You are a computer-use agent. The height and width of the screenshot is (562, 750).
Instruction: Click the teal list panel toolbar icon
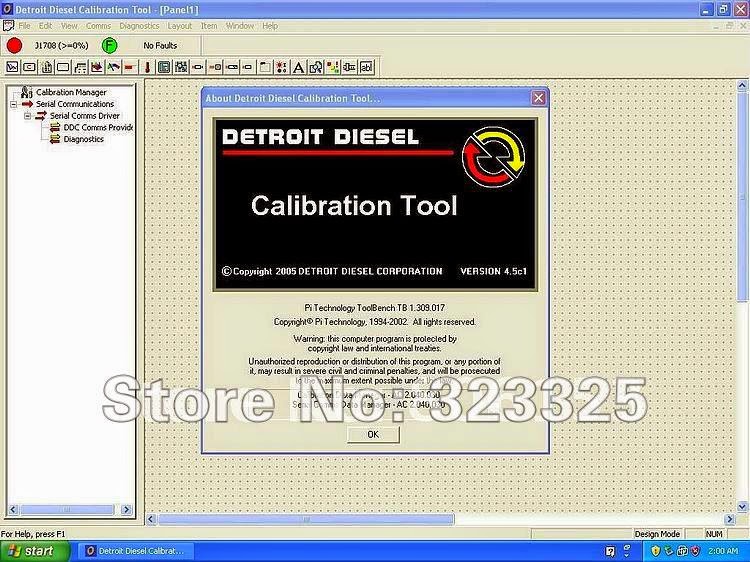click(164, 67)
